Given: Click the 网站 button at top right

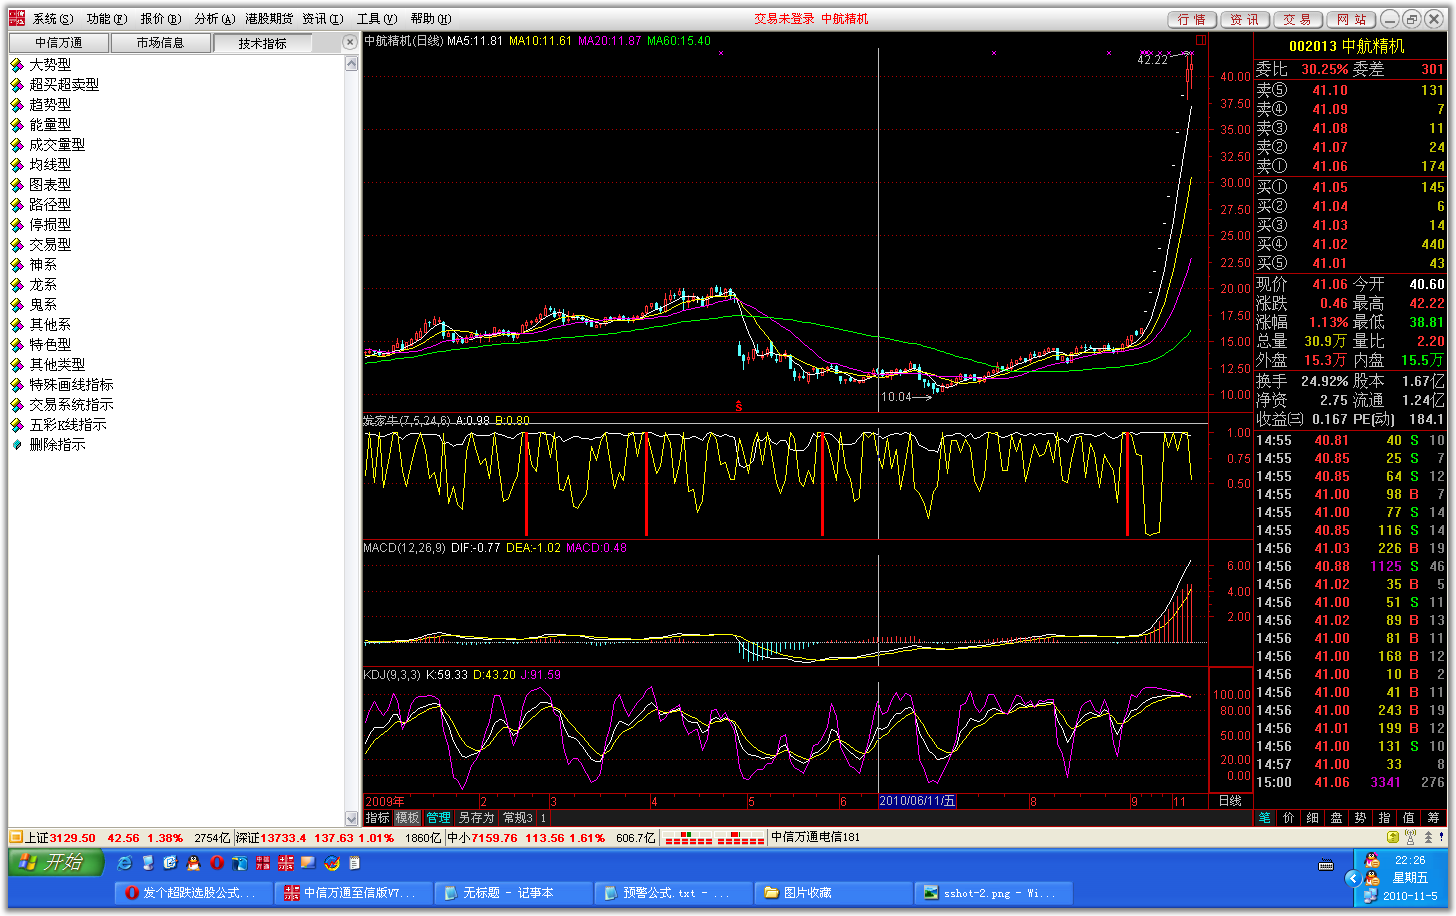Looking at the screenshot, I should [1351, 20].
